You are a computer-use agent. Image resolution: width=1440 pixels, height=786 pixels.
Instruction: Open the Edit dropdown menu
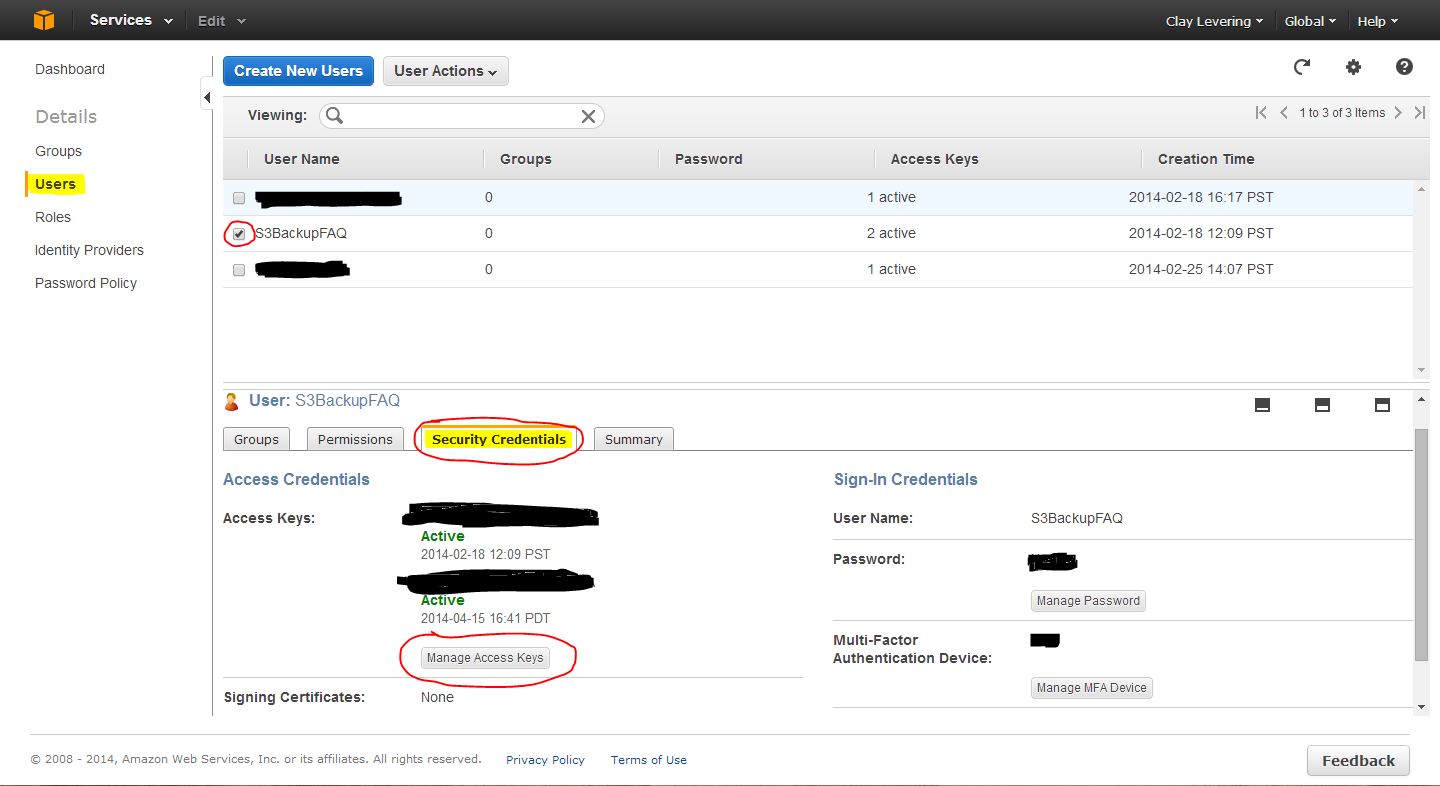[x=221, y=20]
